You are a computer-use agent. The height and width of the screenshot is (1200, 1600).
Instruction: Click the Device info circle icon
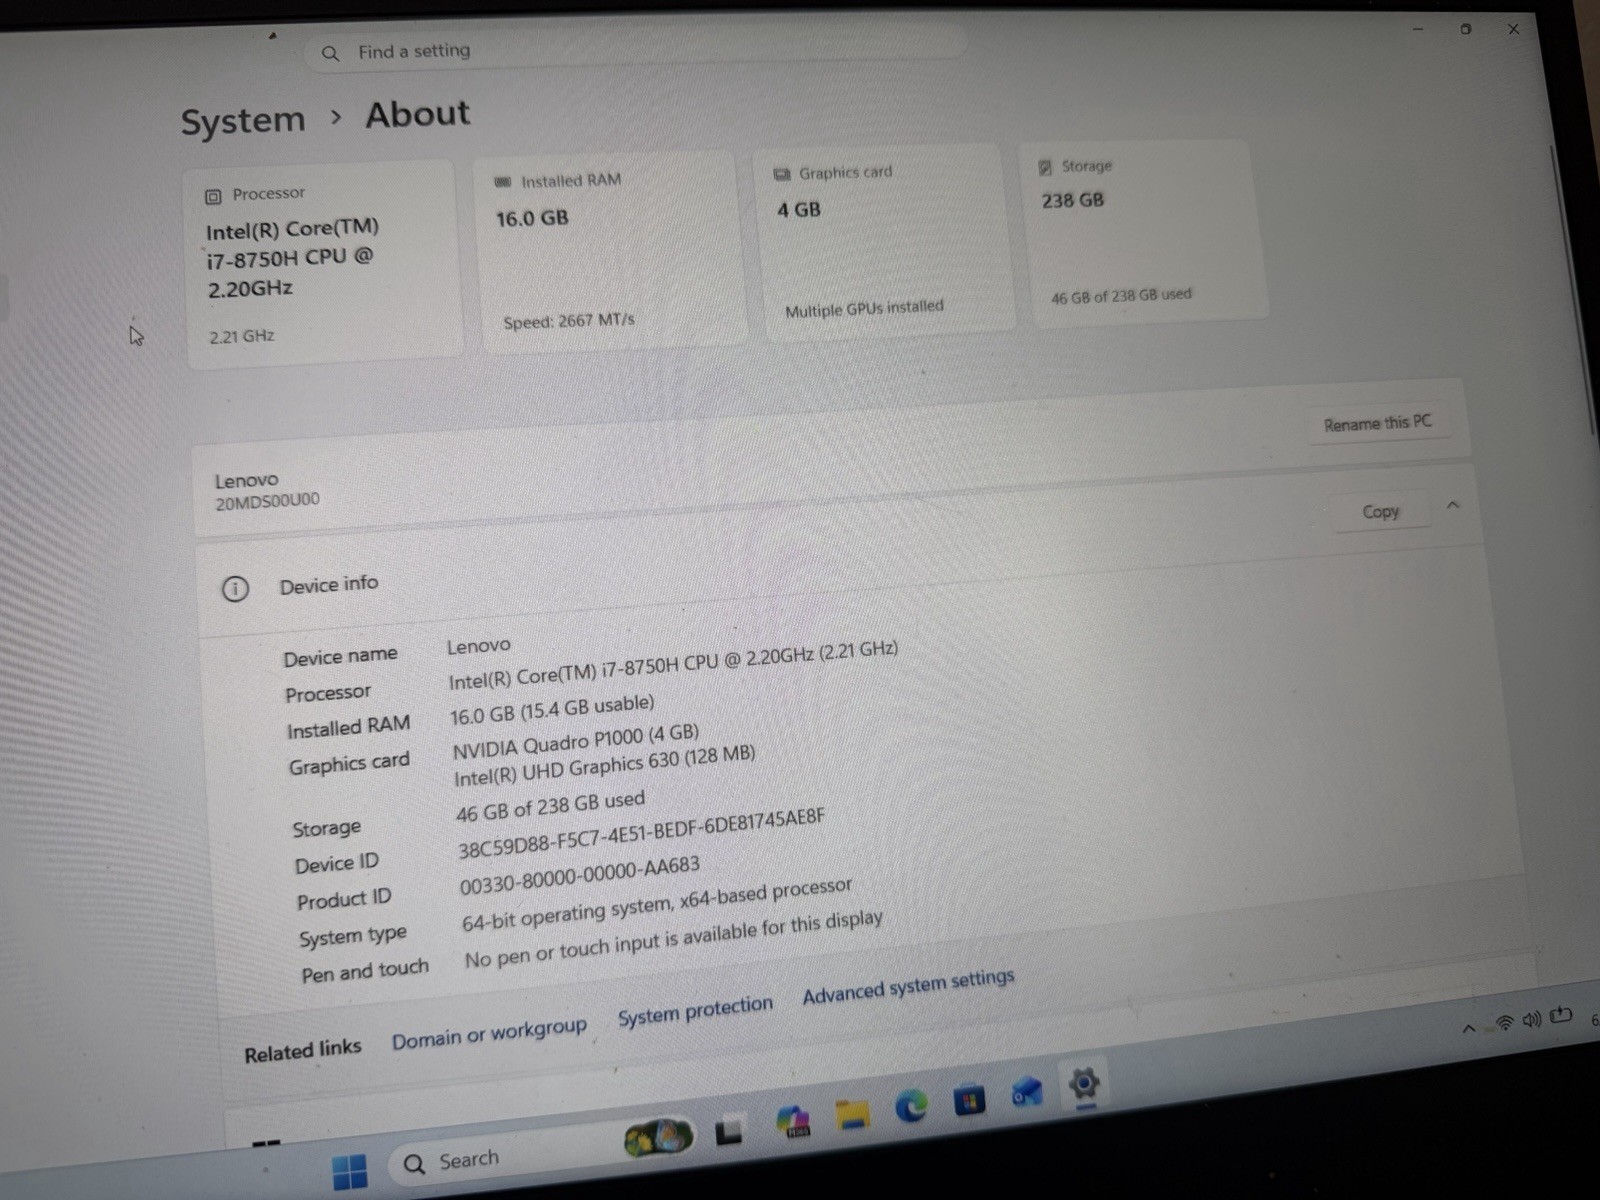pyautogui.click(x=235, y=589)
